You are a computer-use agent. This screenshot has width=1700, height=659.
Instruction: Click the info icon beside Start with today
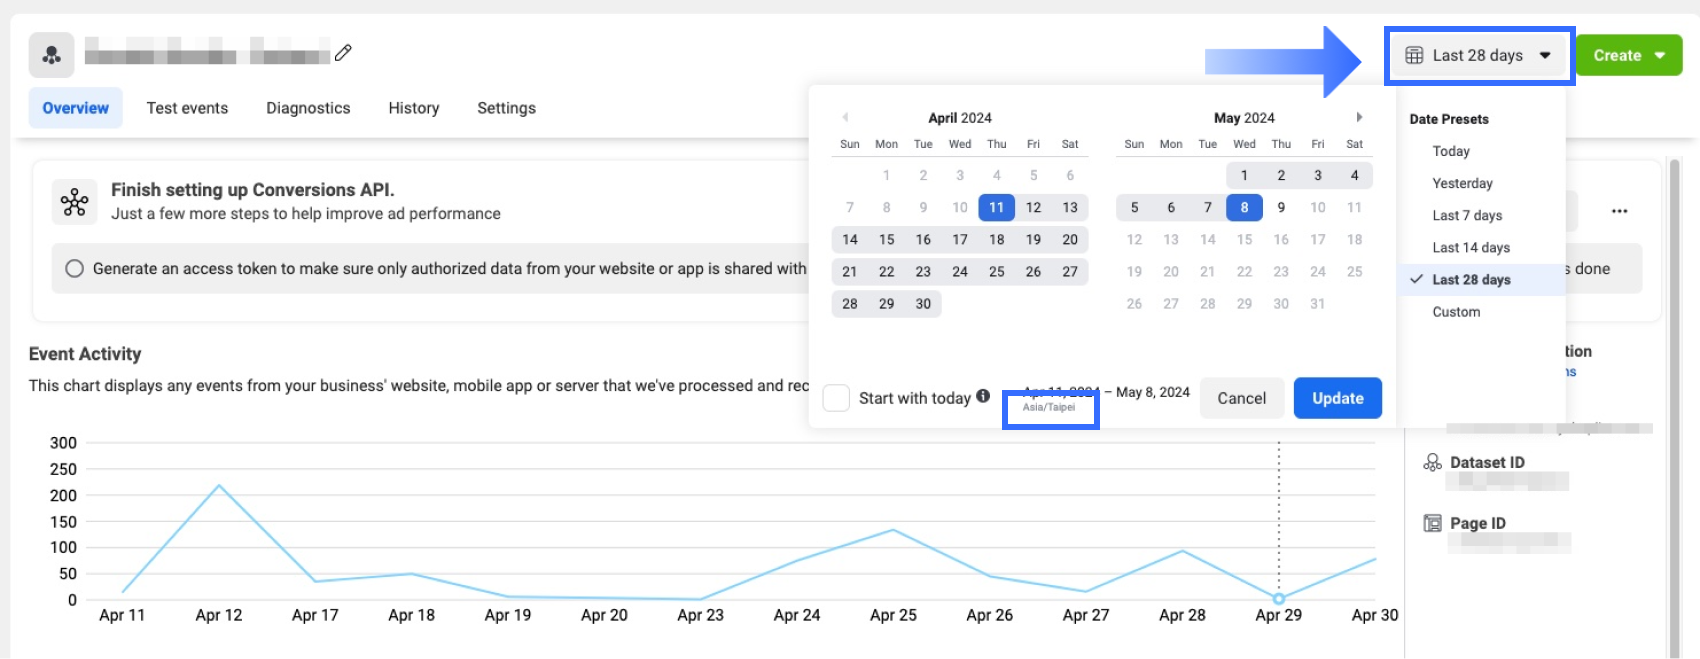coord(983,396)
